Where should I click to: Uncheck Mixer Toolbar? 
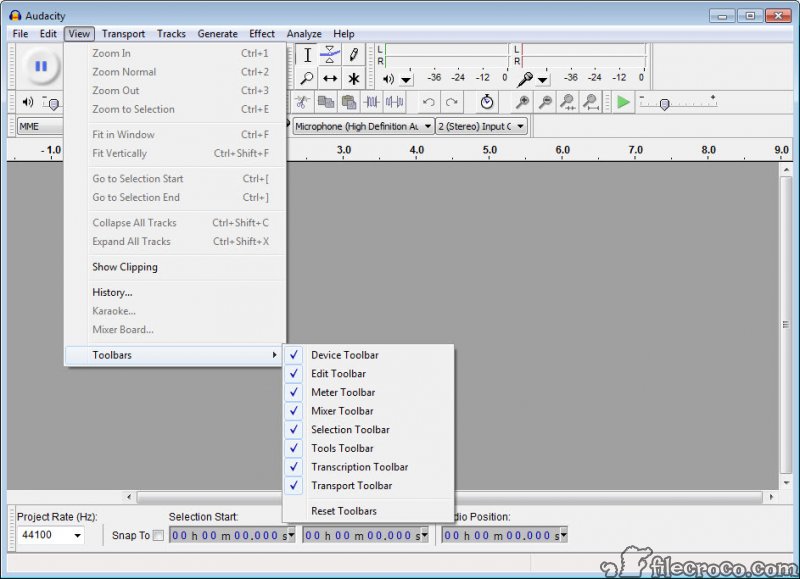coord(367,411)
